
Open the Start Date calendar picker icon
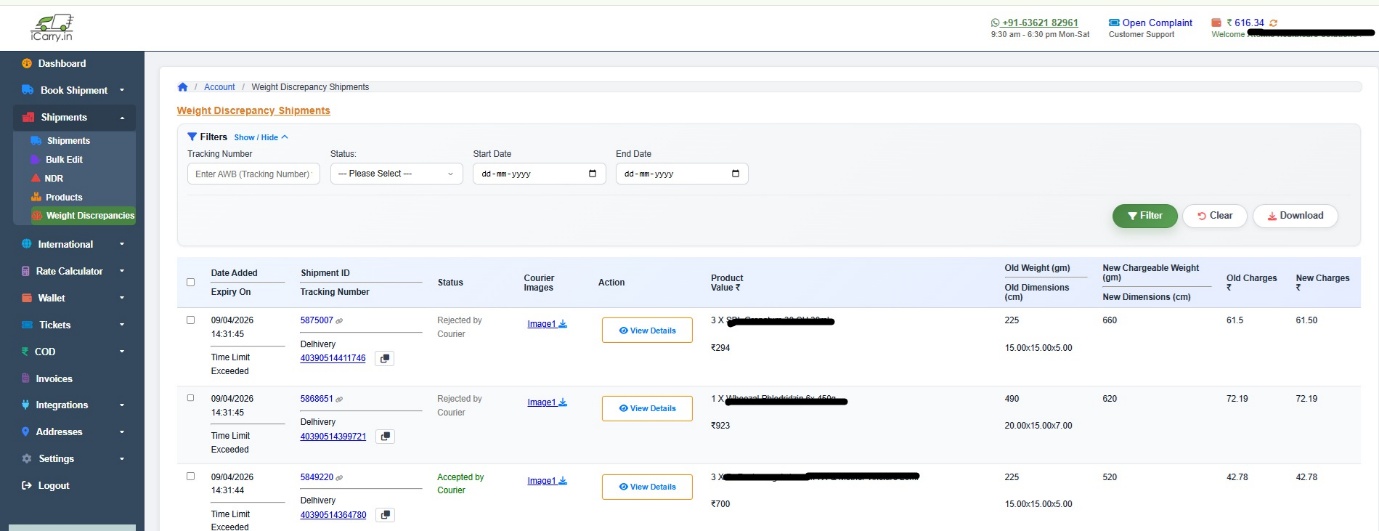coord(593,174)
